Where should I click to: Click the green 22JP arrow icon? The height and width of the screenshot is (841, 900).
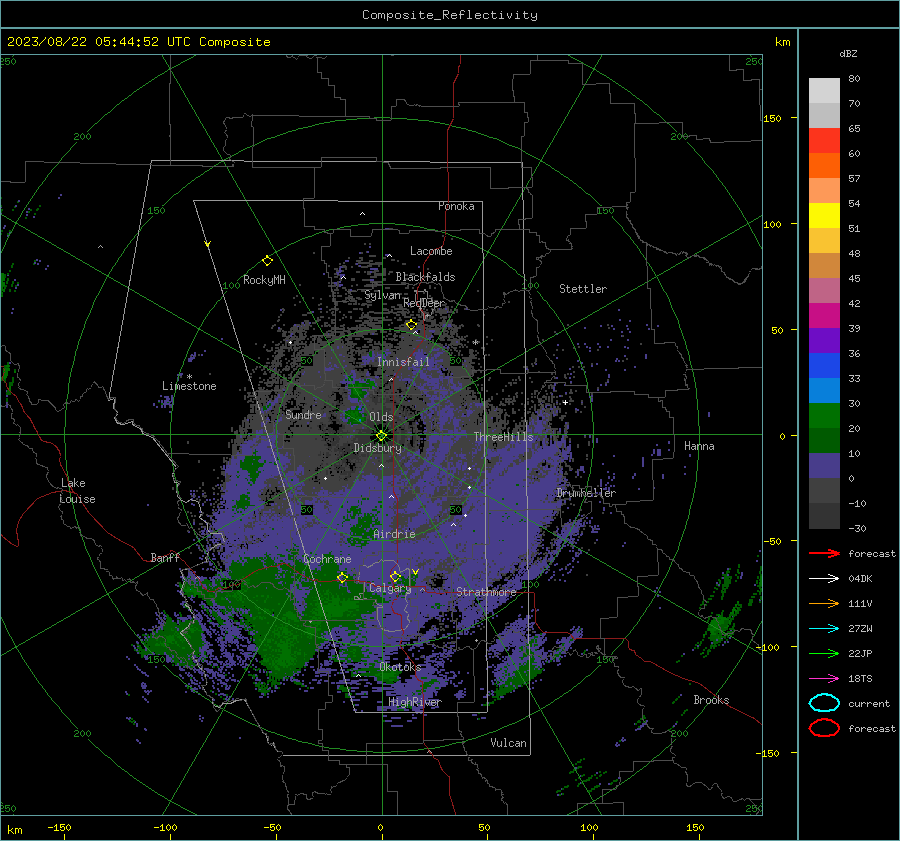point(824,653)
